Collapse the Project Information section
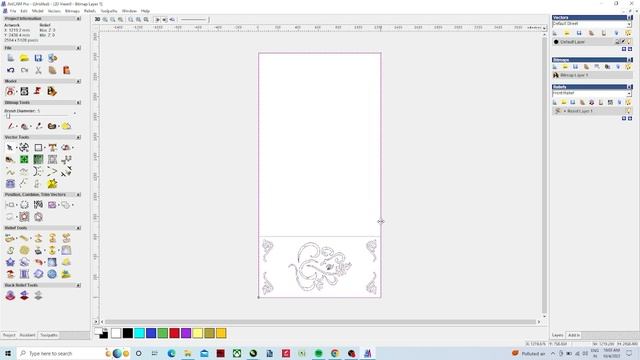The image size is (640, 360). click(x=78, y=19)
